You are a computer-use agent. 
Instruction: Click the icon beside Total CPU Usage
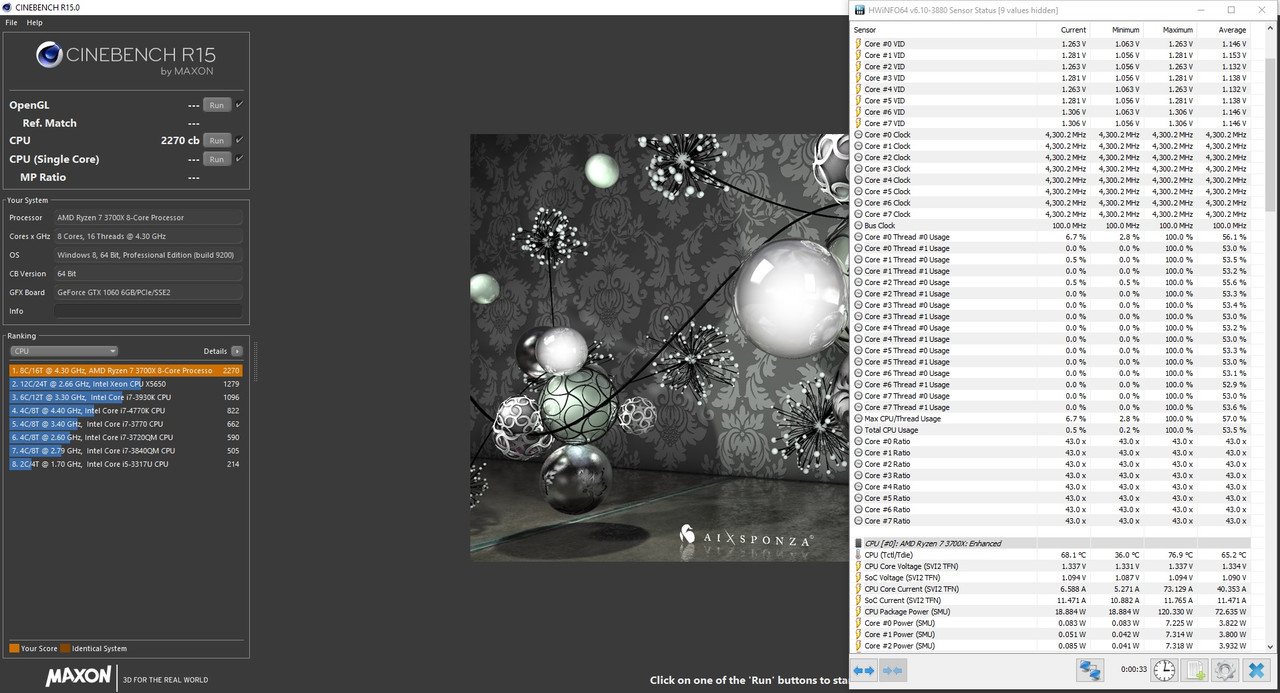click(x=859, y=430)
